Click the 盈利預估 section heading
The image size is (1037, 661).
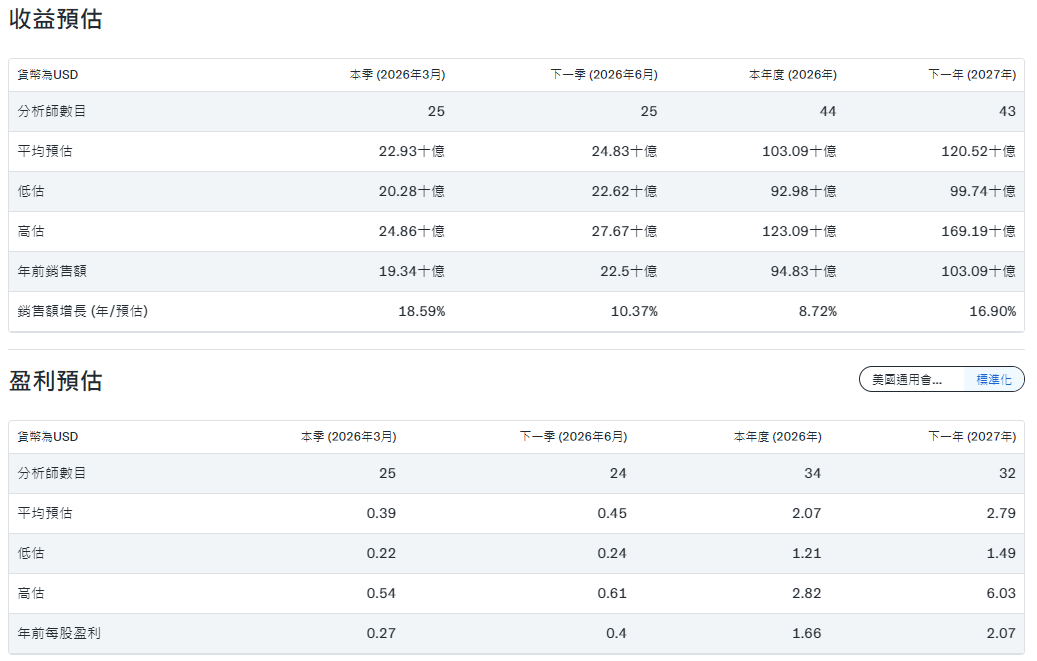click(x=56, y=381)
